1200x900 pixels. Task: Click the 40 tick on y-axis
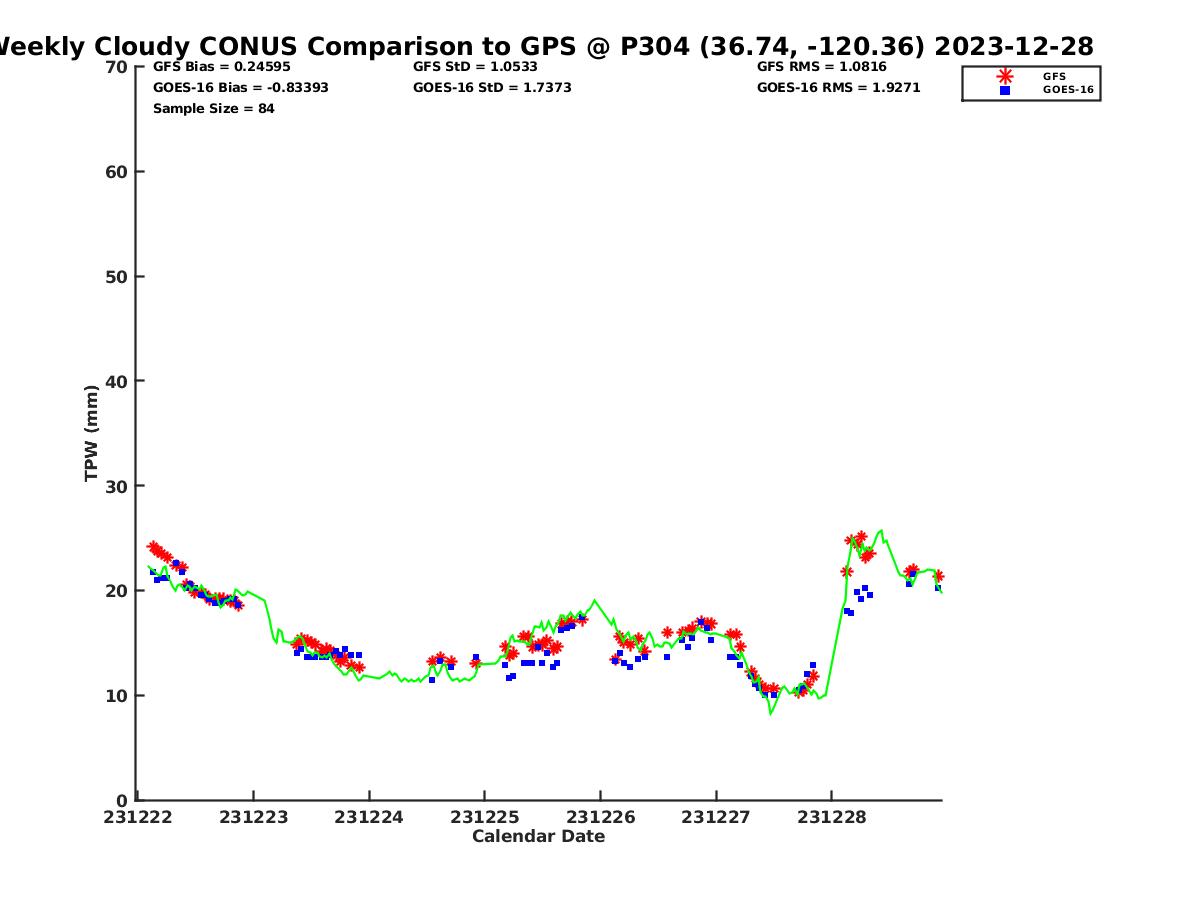pyautogui.click(x=117, y=381)
